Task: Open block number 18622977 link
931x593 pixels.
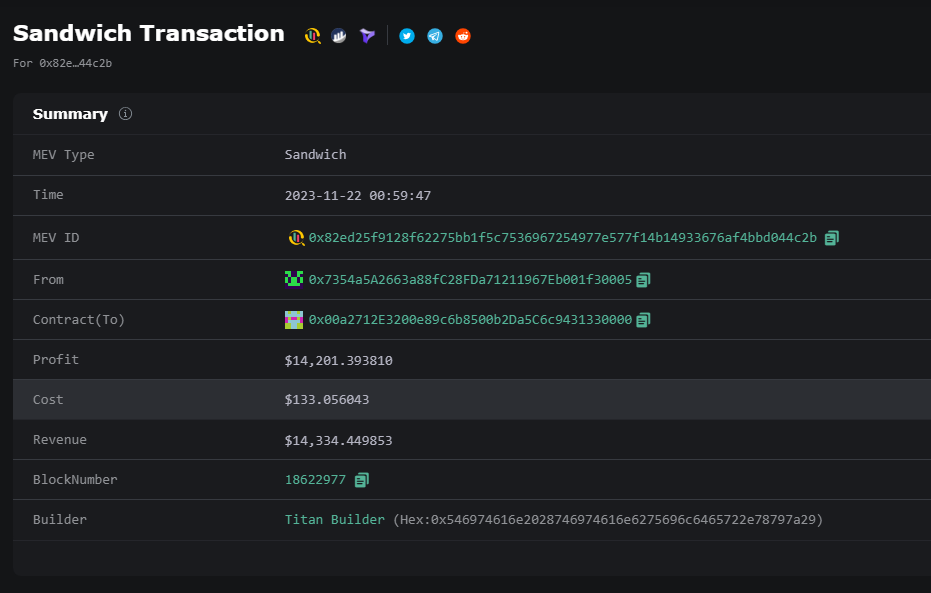Action: [315, 480]
